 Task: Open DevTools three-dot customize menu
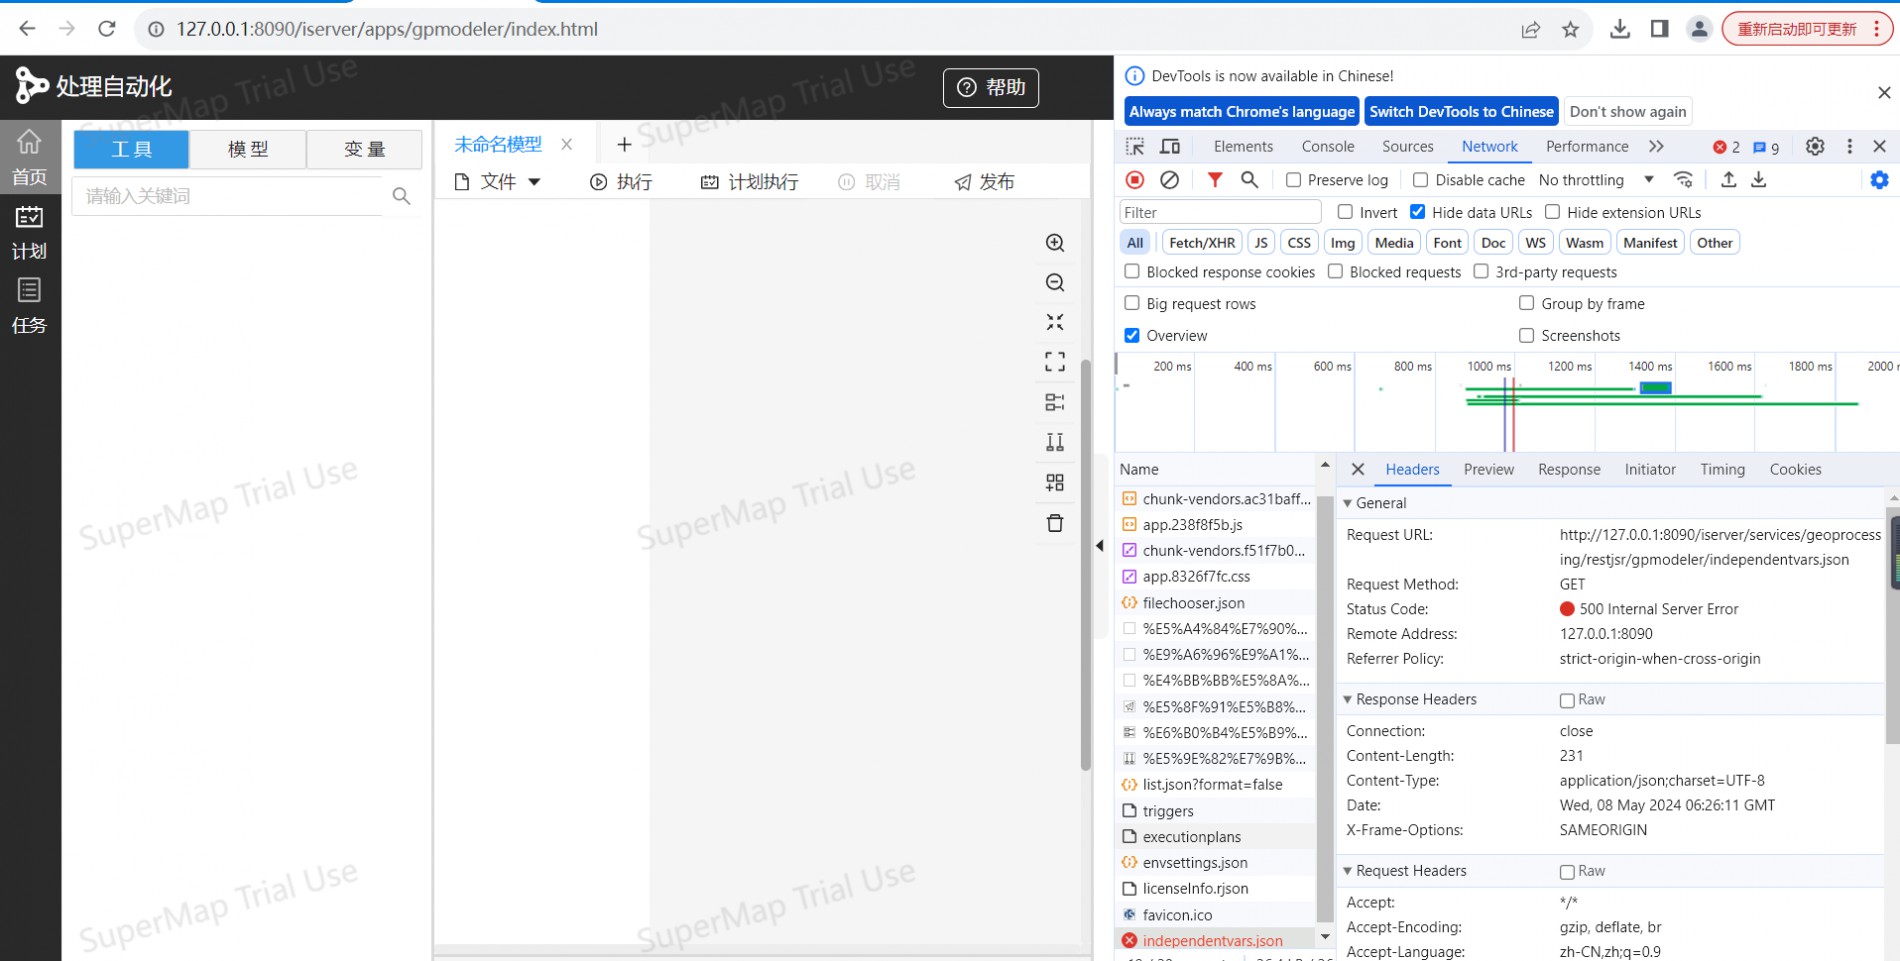1850,146
